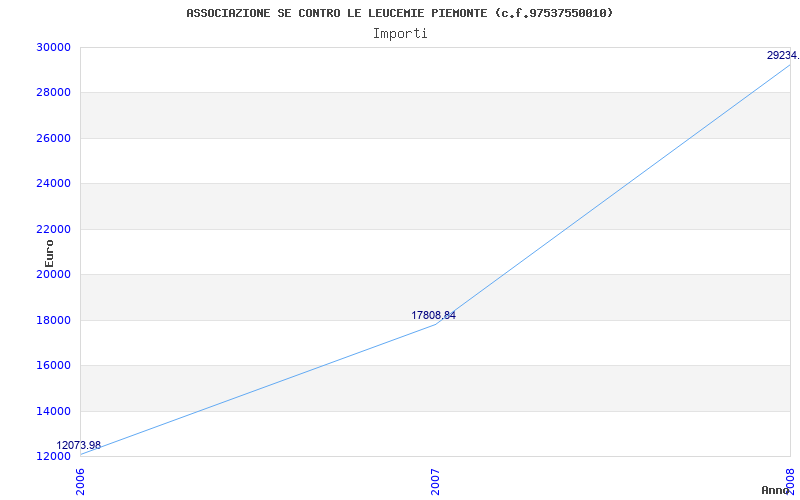Click the 2007 x-axis year label
Screen dimensions: 800x500
coord(435,482)
